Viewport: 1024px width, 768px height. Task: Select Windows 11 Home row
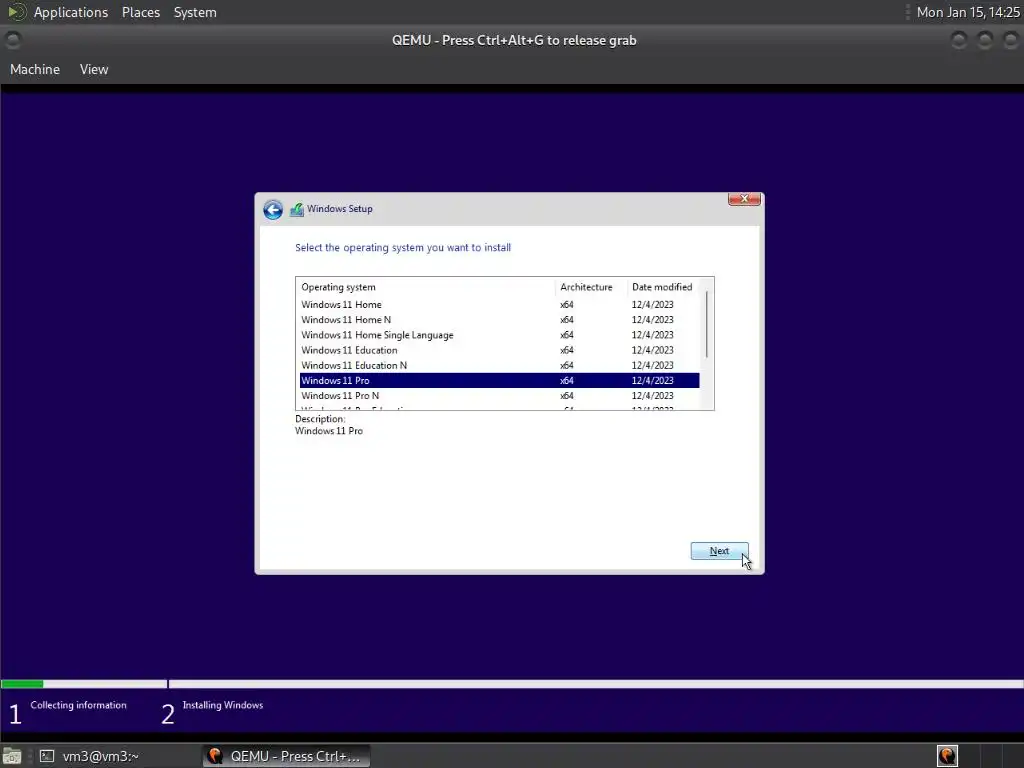click(x=500, y=304)
